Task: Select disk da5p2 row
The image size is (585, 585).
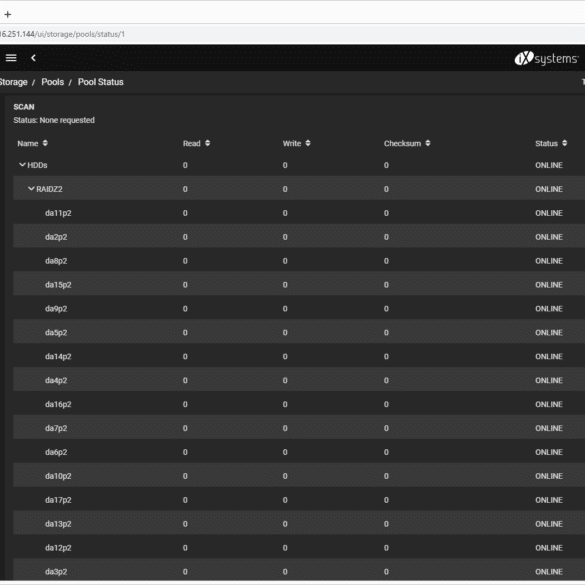Action: coord(299,332)
